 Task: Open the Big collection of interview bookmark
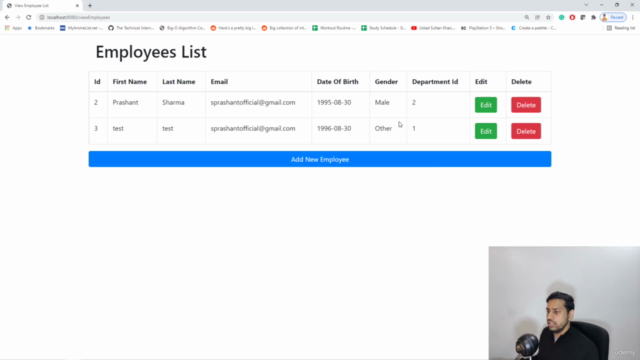click(x=284, y=28)
